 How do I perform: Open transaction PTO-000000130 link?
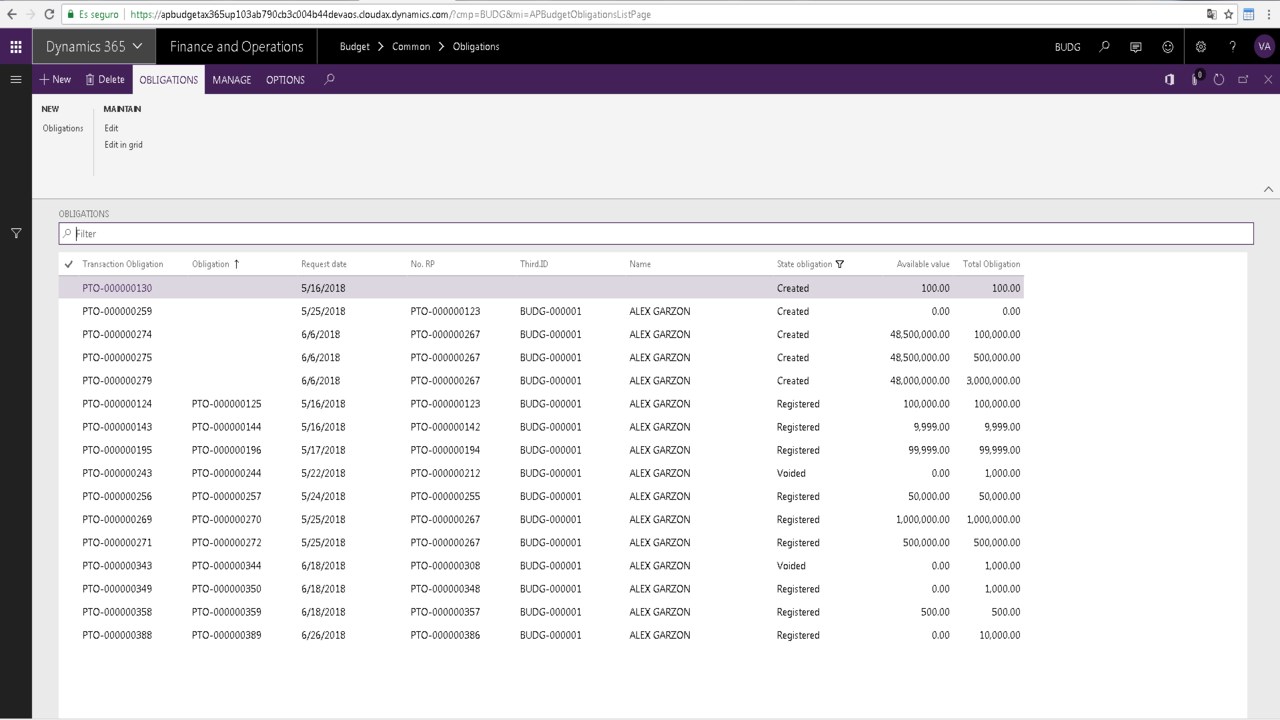117,288
